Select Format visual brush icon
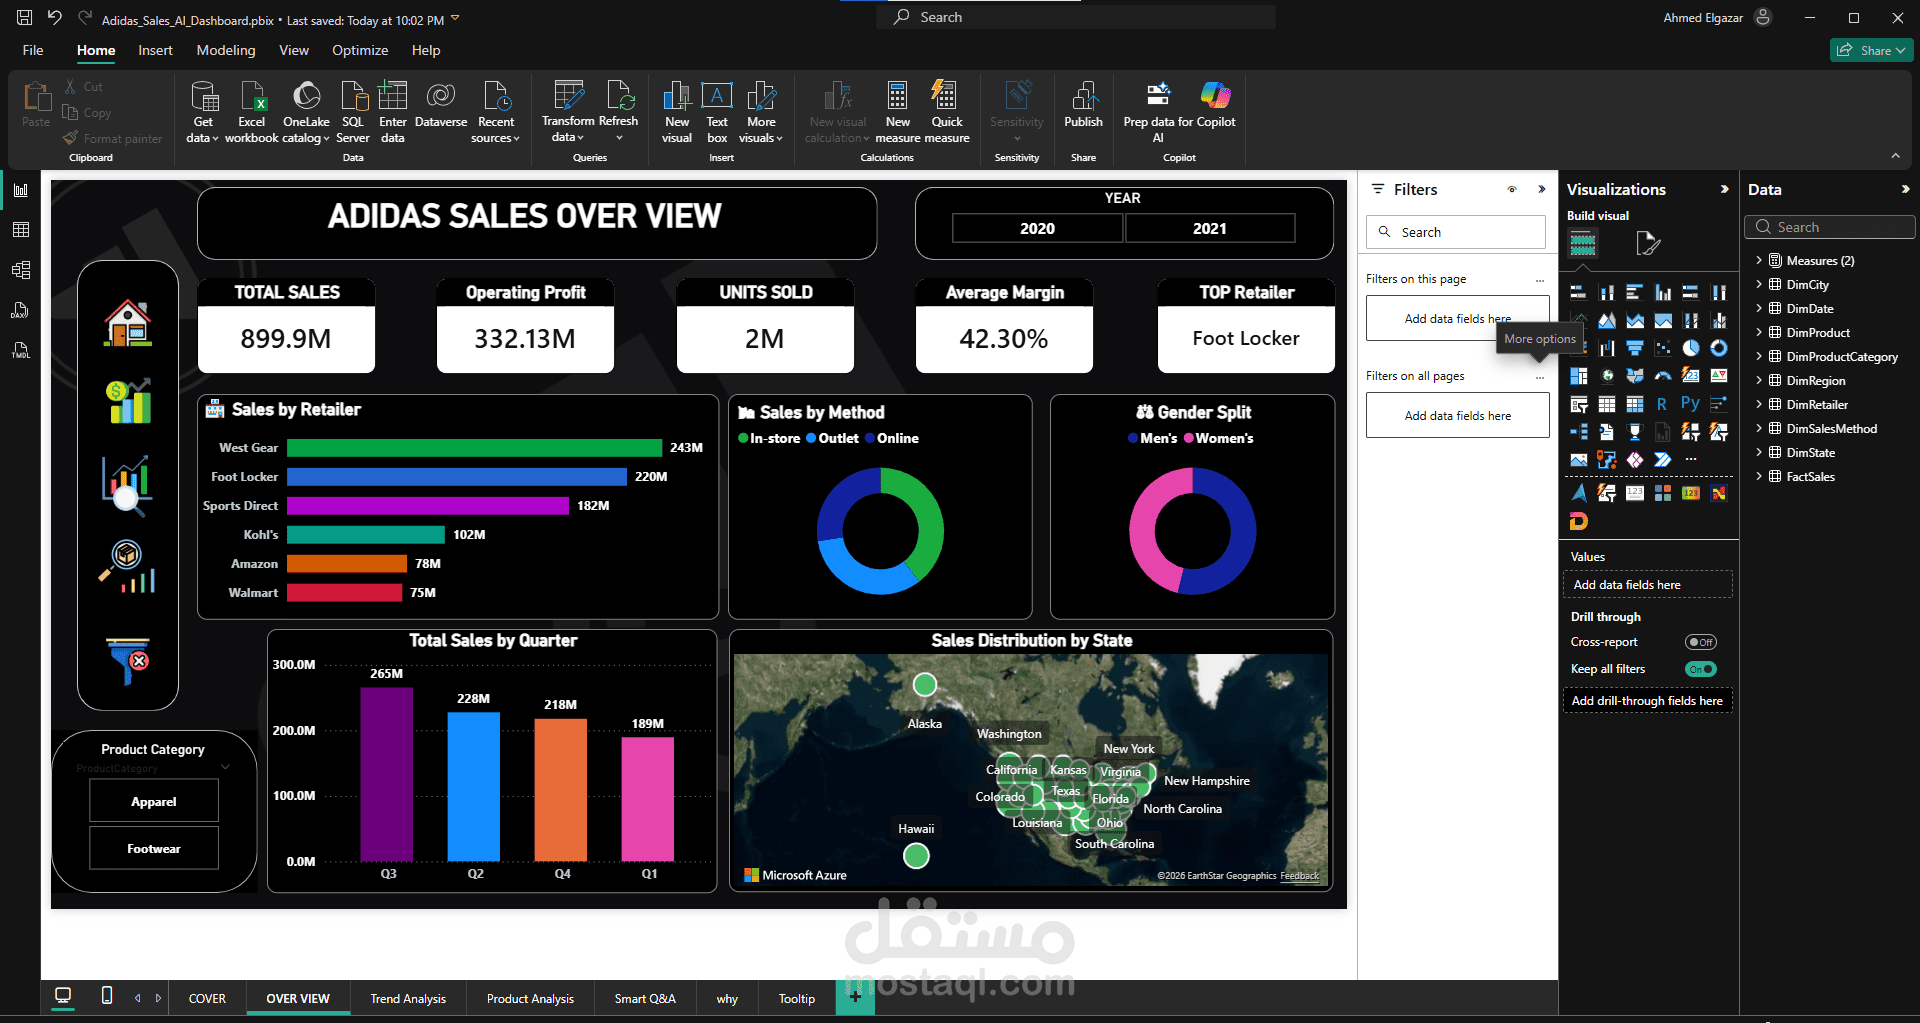Image resolution: width=1920 pixels, height=1023 pixels. pyautogui.click(x=1647, y=243)
